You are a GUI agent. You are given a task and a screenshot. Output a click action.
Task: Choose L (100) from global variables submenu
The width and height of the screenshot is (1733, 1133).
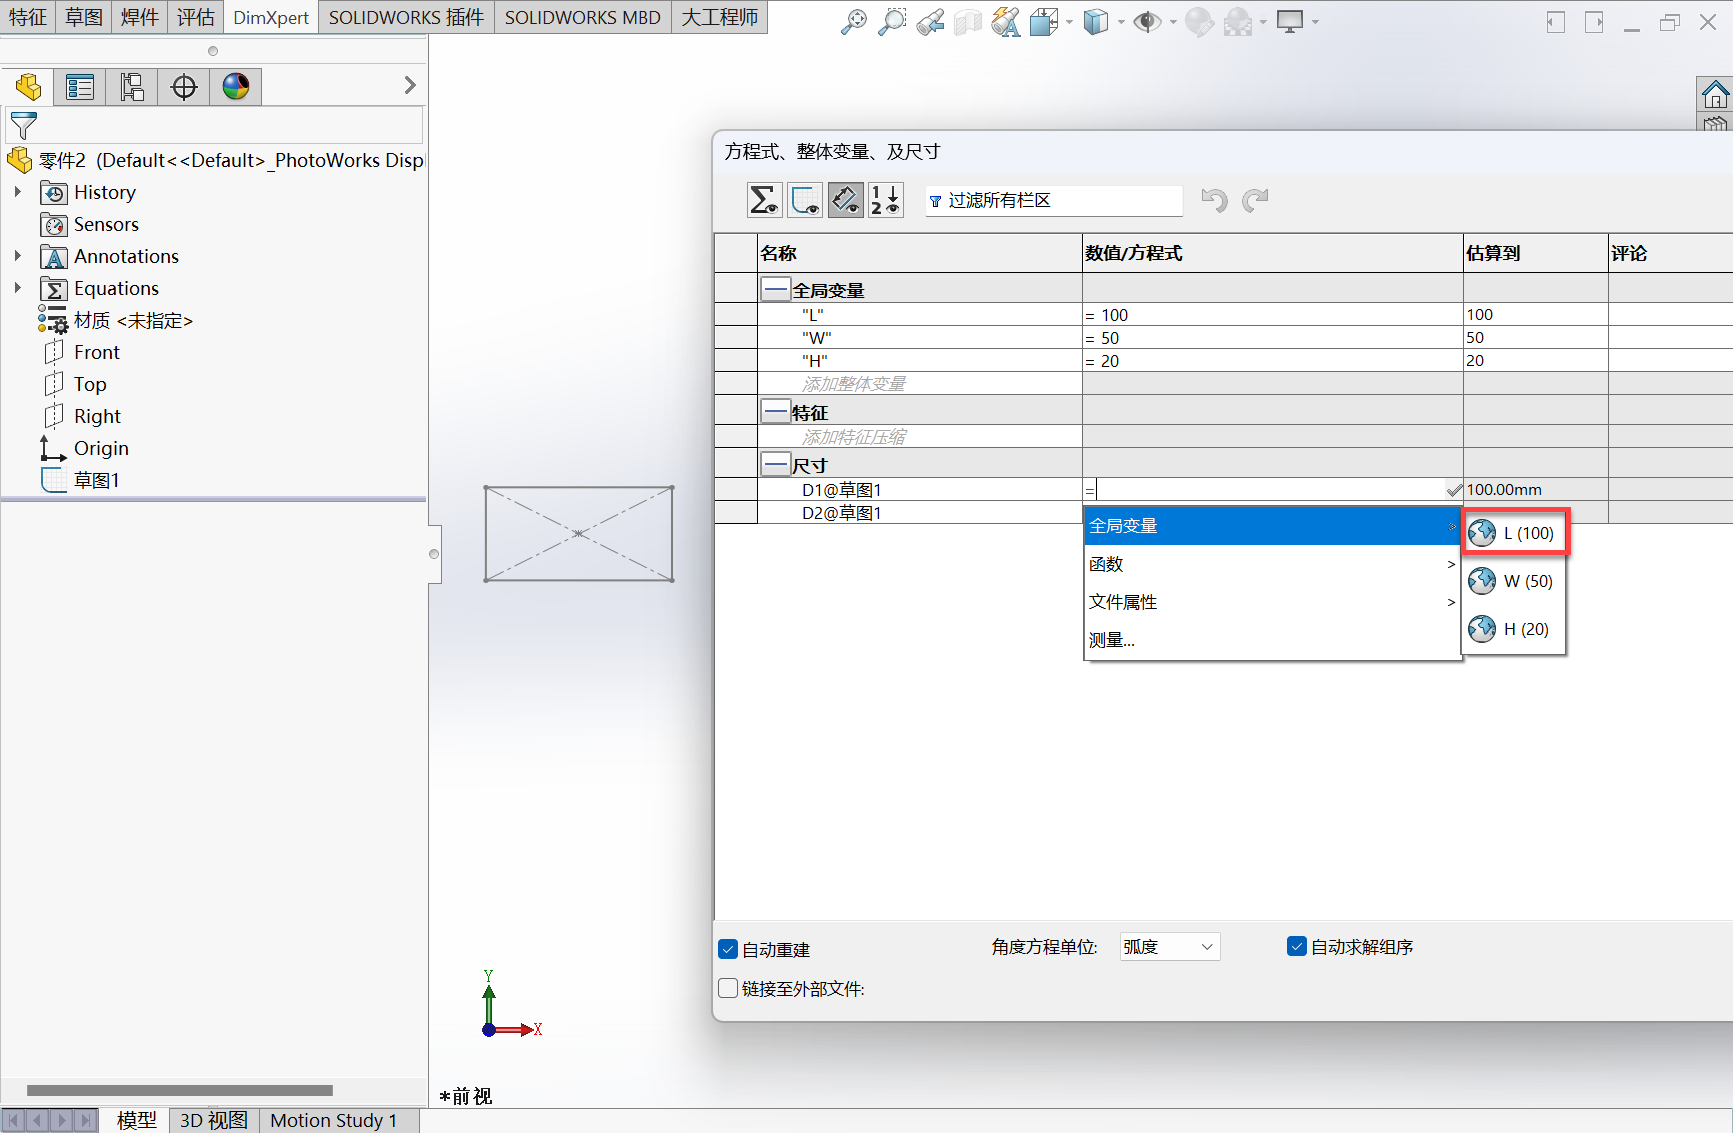(1515, 533)
